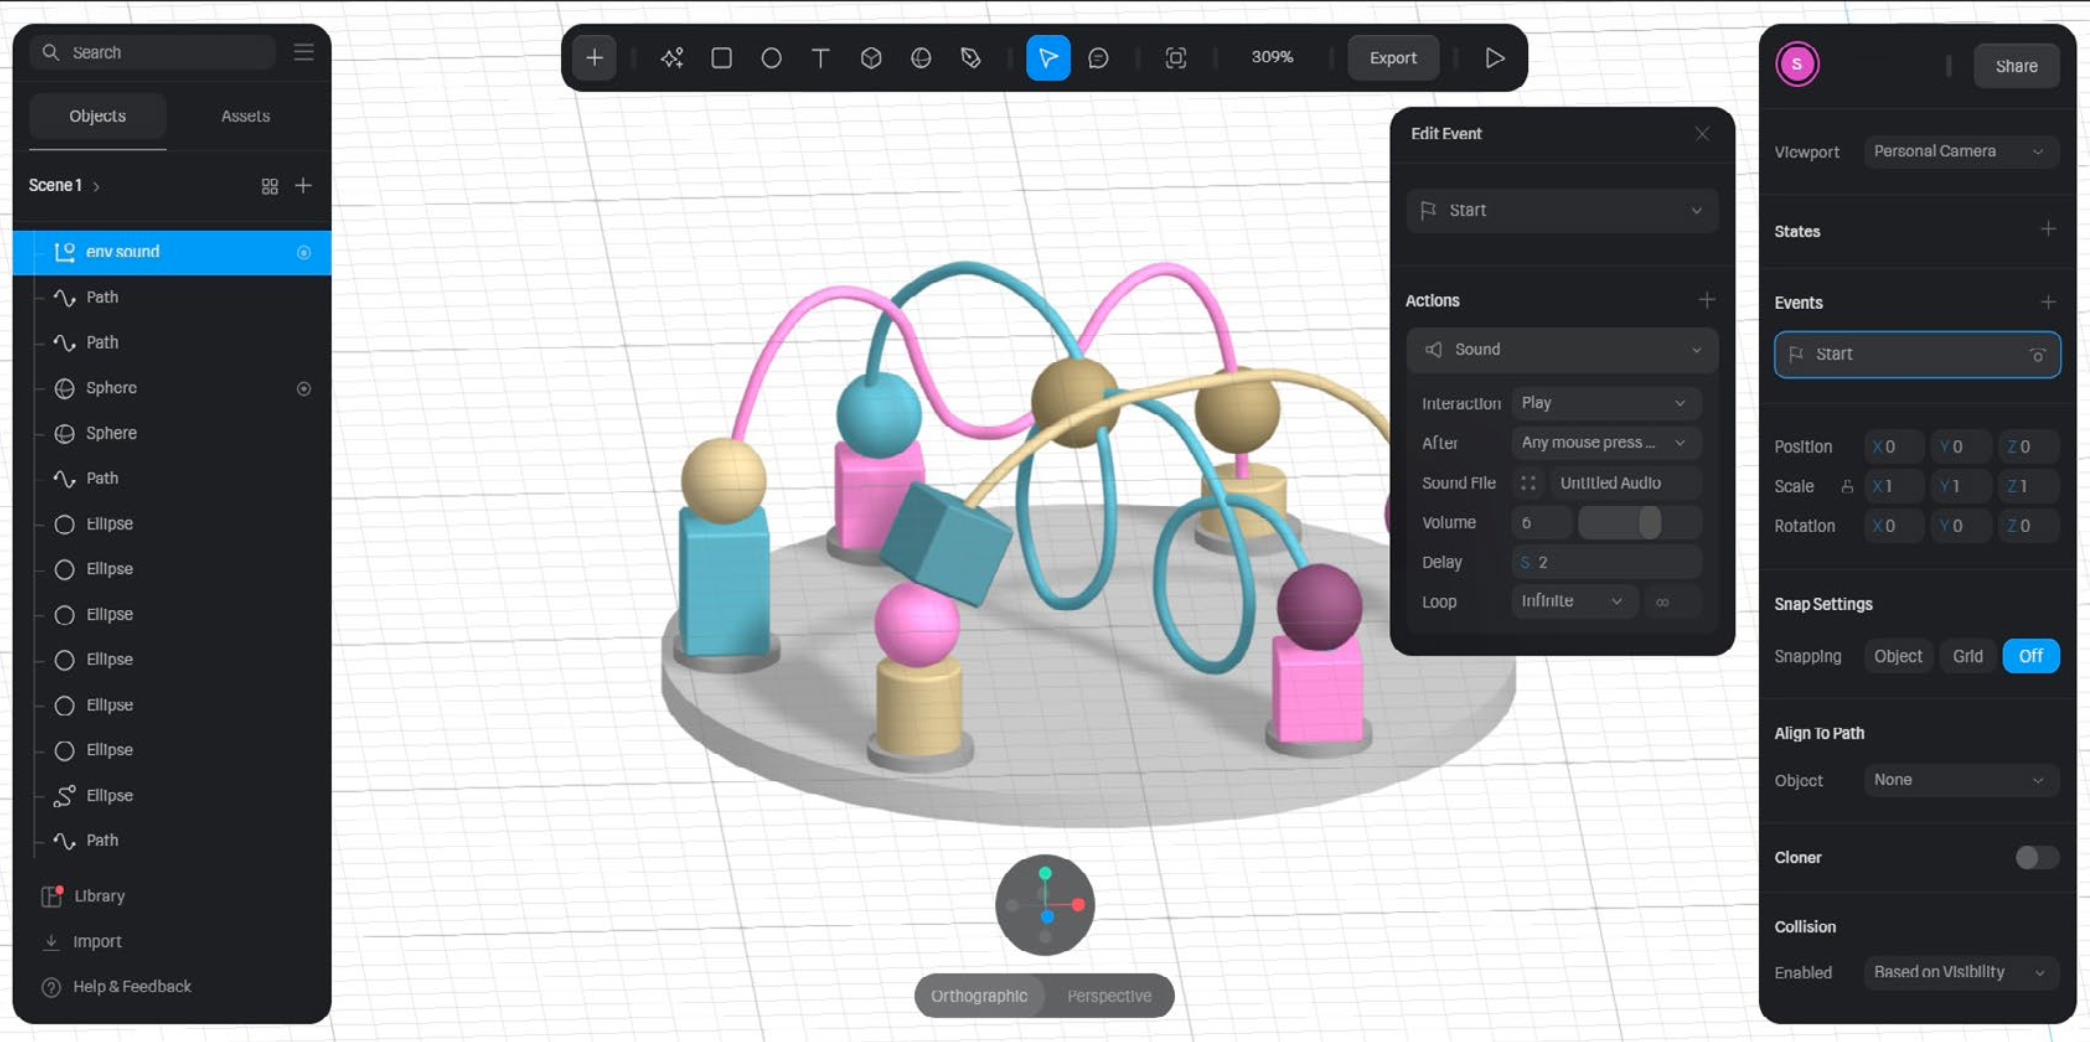Screen dimensions: 2090x1042
Task: Click the Share button
Action: (2015, 66)
